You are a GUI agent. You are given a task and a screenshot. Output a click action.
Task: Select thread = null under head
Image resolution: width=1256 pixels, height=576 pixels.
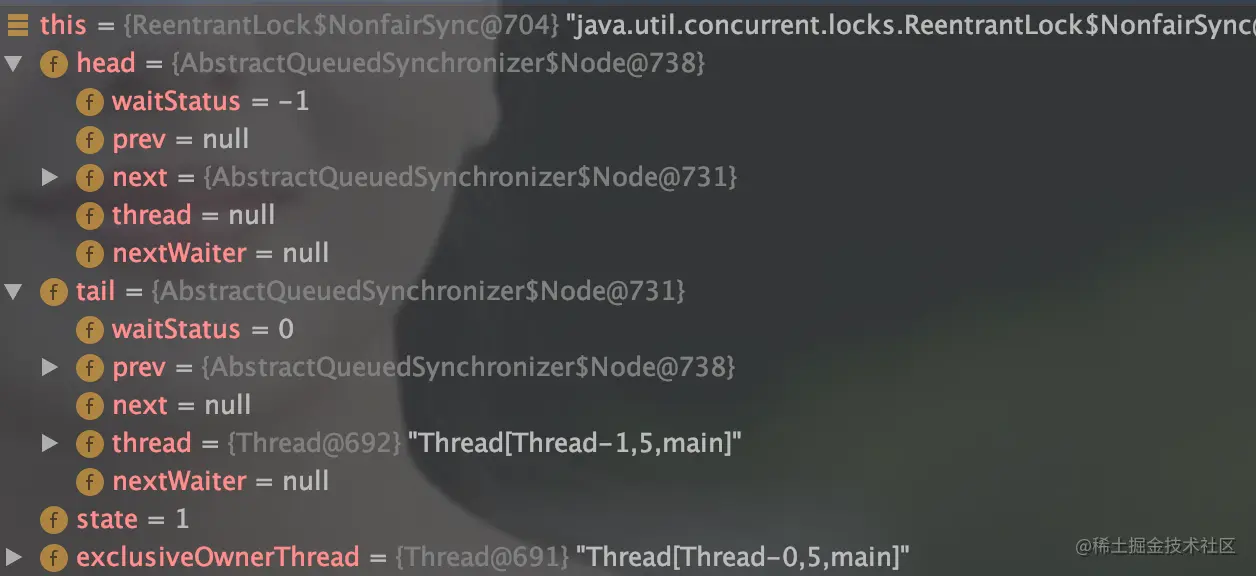point(176,216)
